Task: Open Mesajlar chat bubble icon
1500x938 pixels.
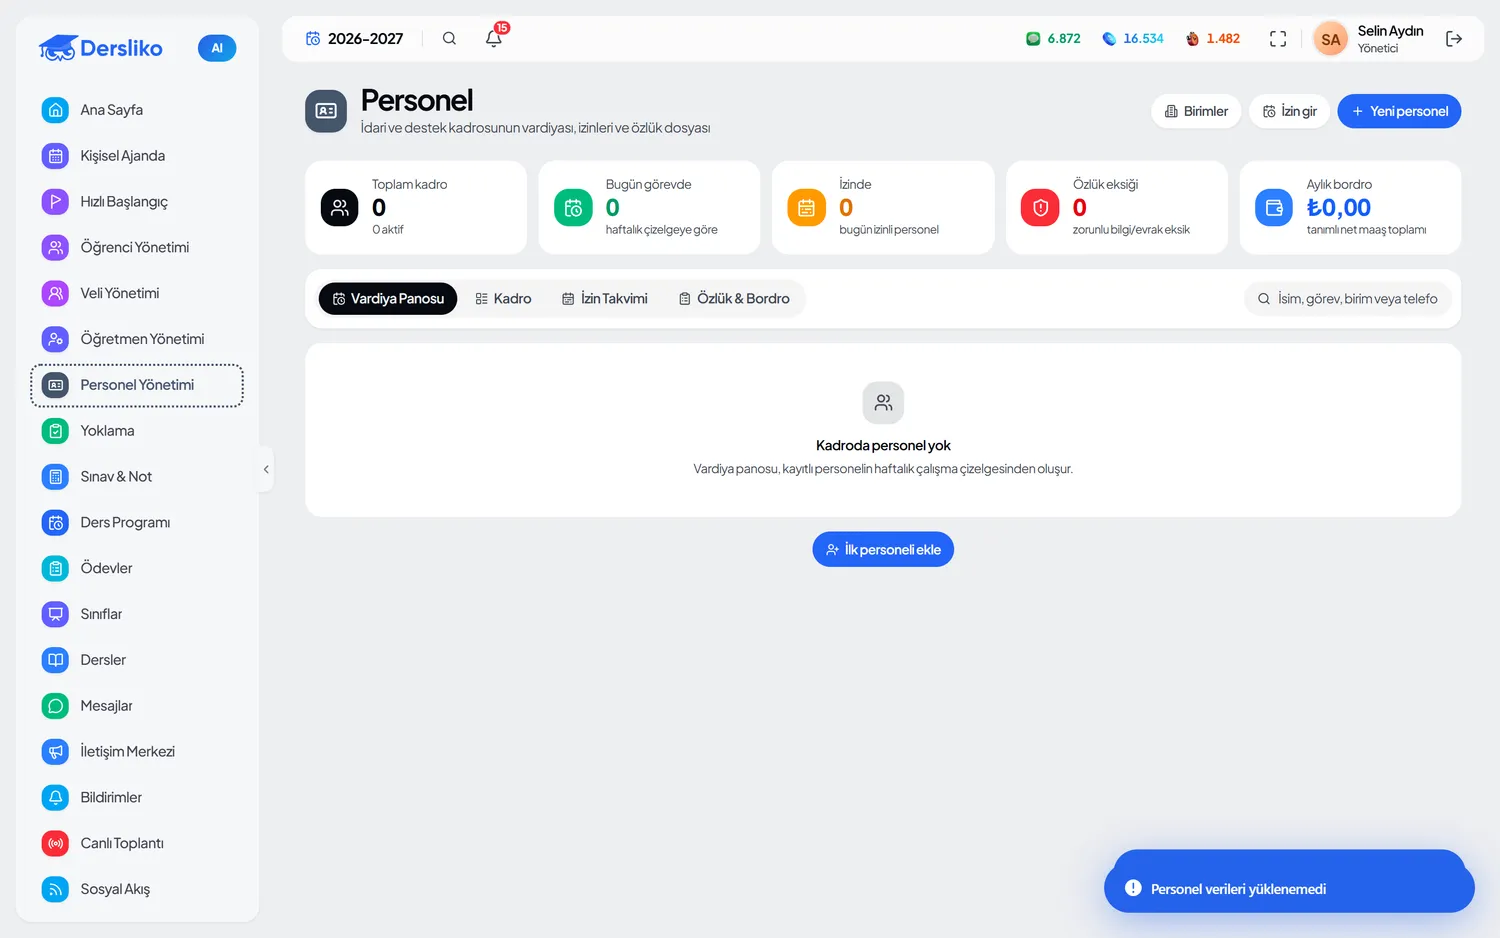Action: 56,706
